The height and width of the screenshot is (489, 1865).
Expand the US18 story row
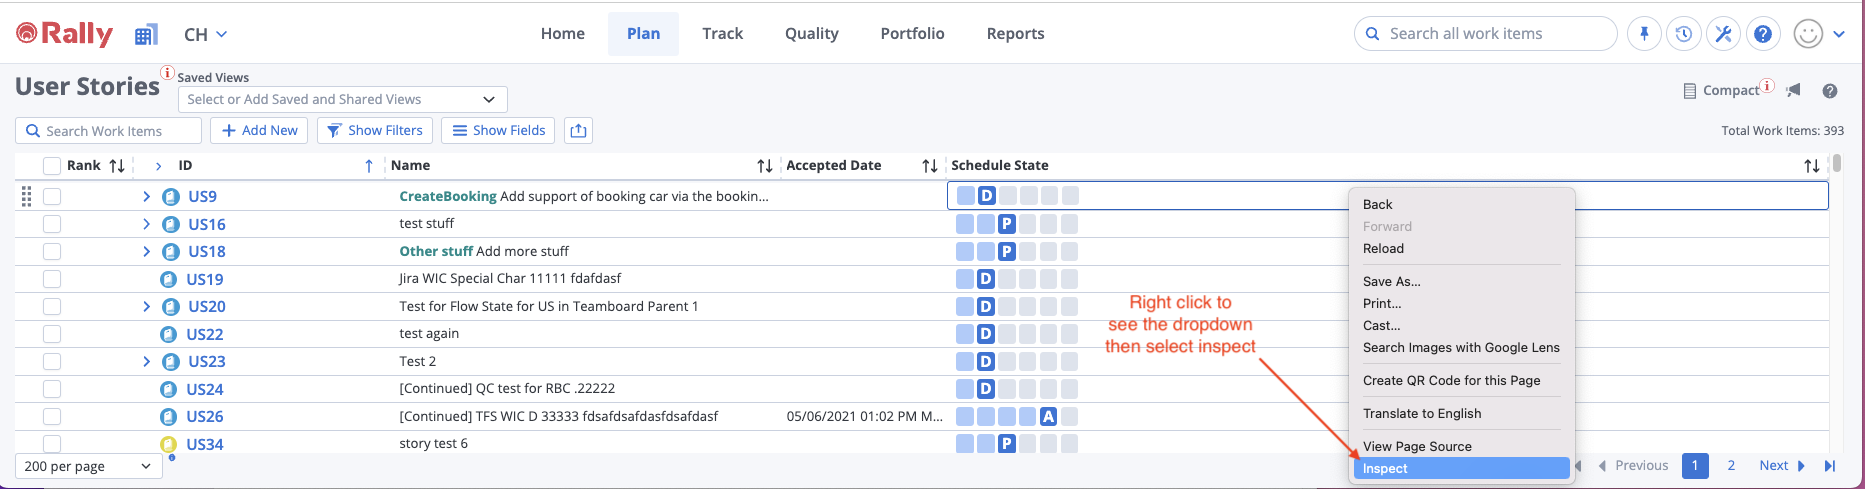coord(146,251)
